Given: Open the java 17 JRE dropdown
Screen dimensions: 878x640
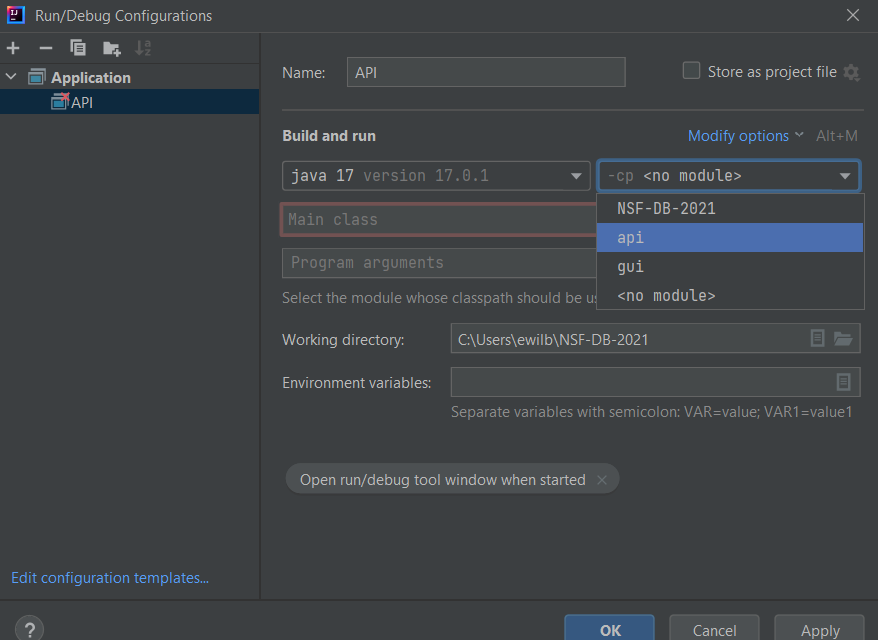Looking at the screenshot, I should [436, 176].
